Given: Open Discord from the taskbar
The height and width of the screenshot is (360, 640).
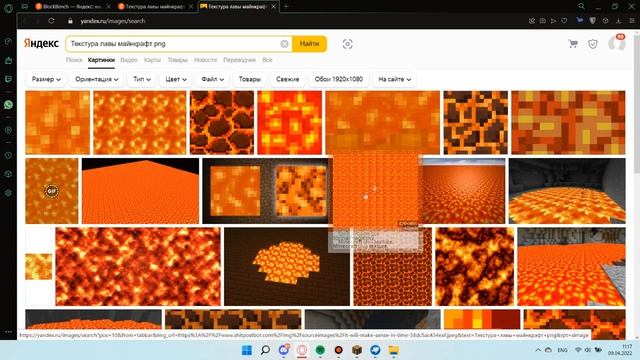Looking at the screenshot, I should click(x=284, y=350).
